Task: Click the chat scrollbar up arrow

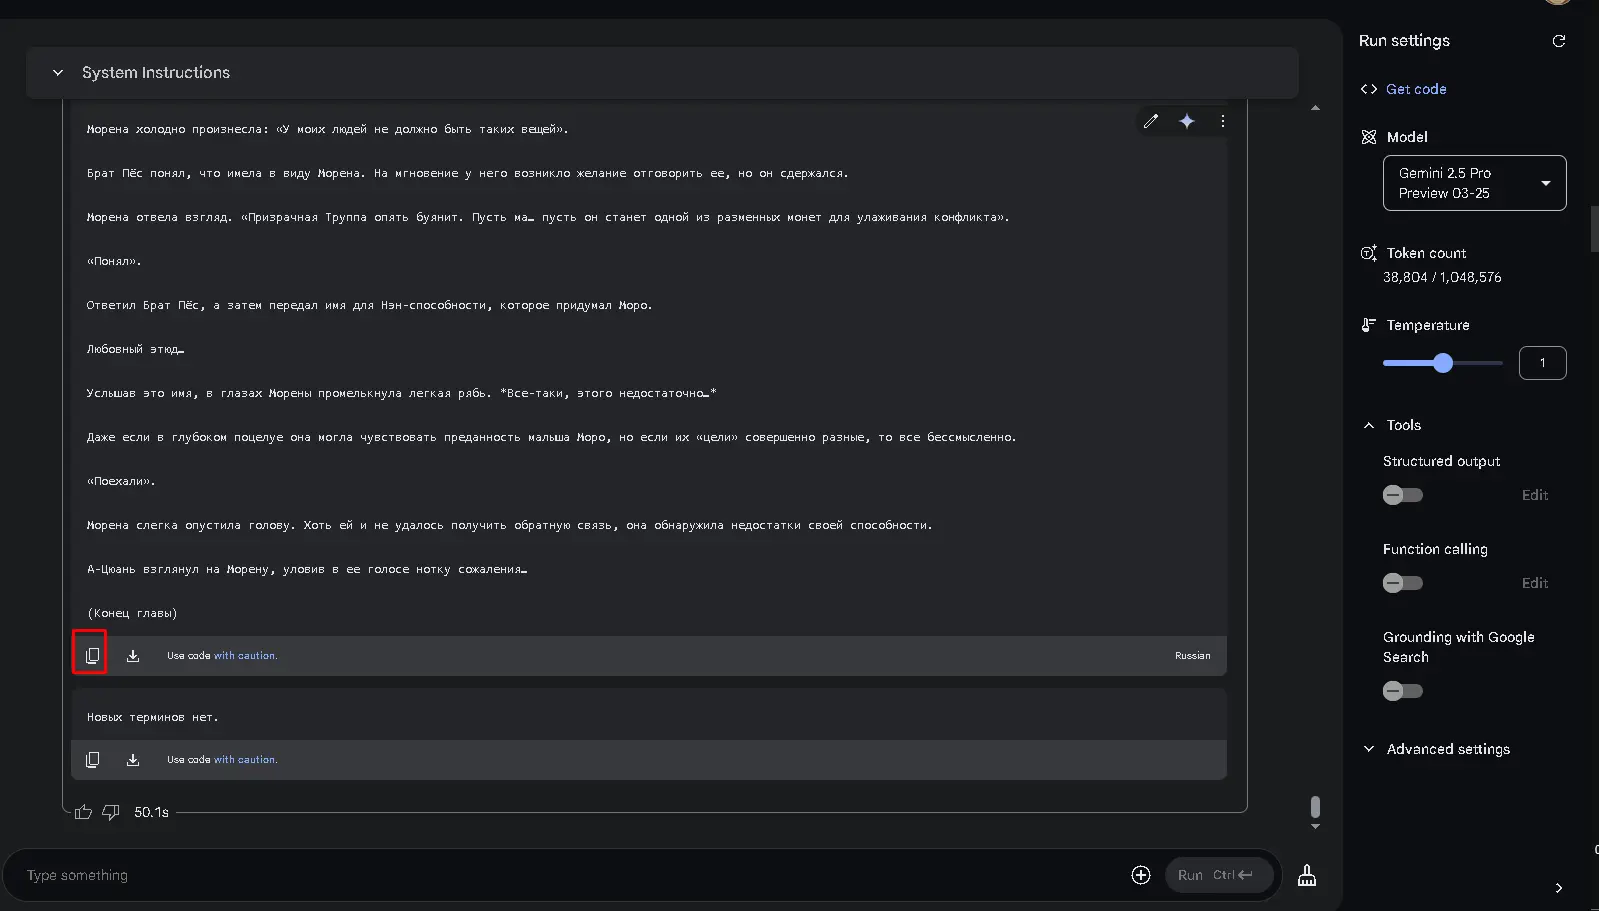Action: [1315, 108]
